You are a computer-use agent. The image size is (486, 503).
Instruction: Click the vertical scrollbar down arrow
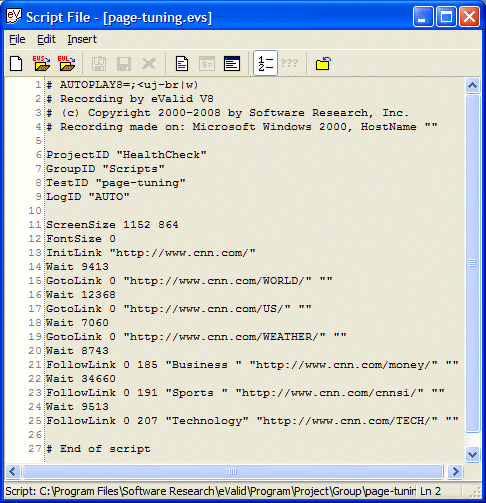[x=472, y=454]
